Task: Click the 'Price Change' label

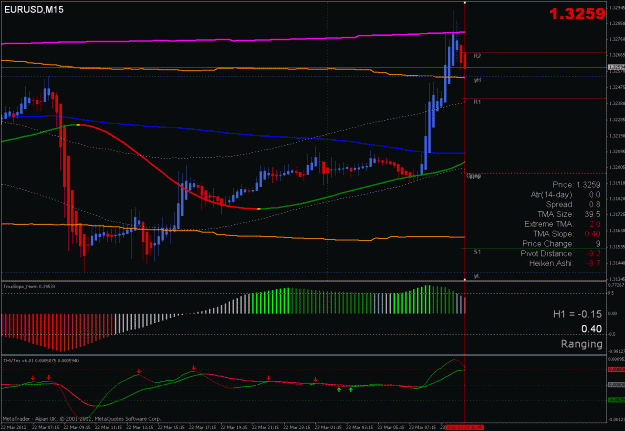Action: coord(548,244)
